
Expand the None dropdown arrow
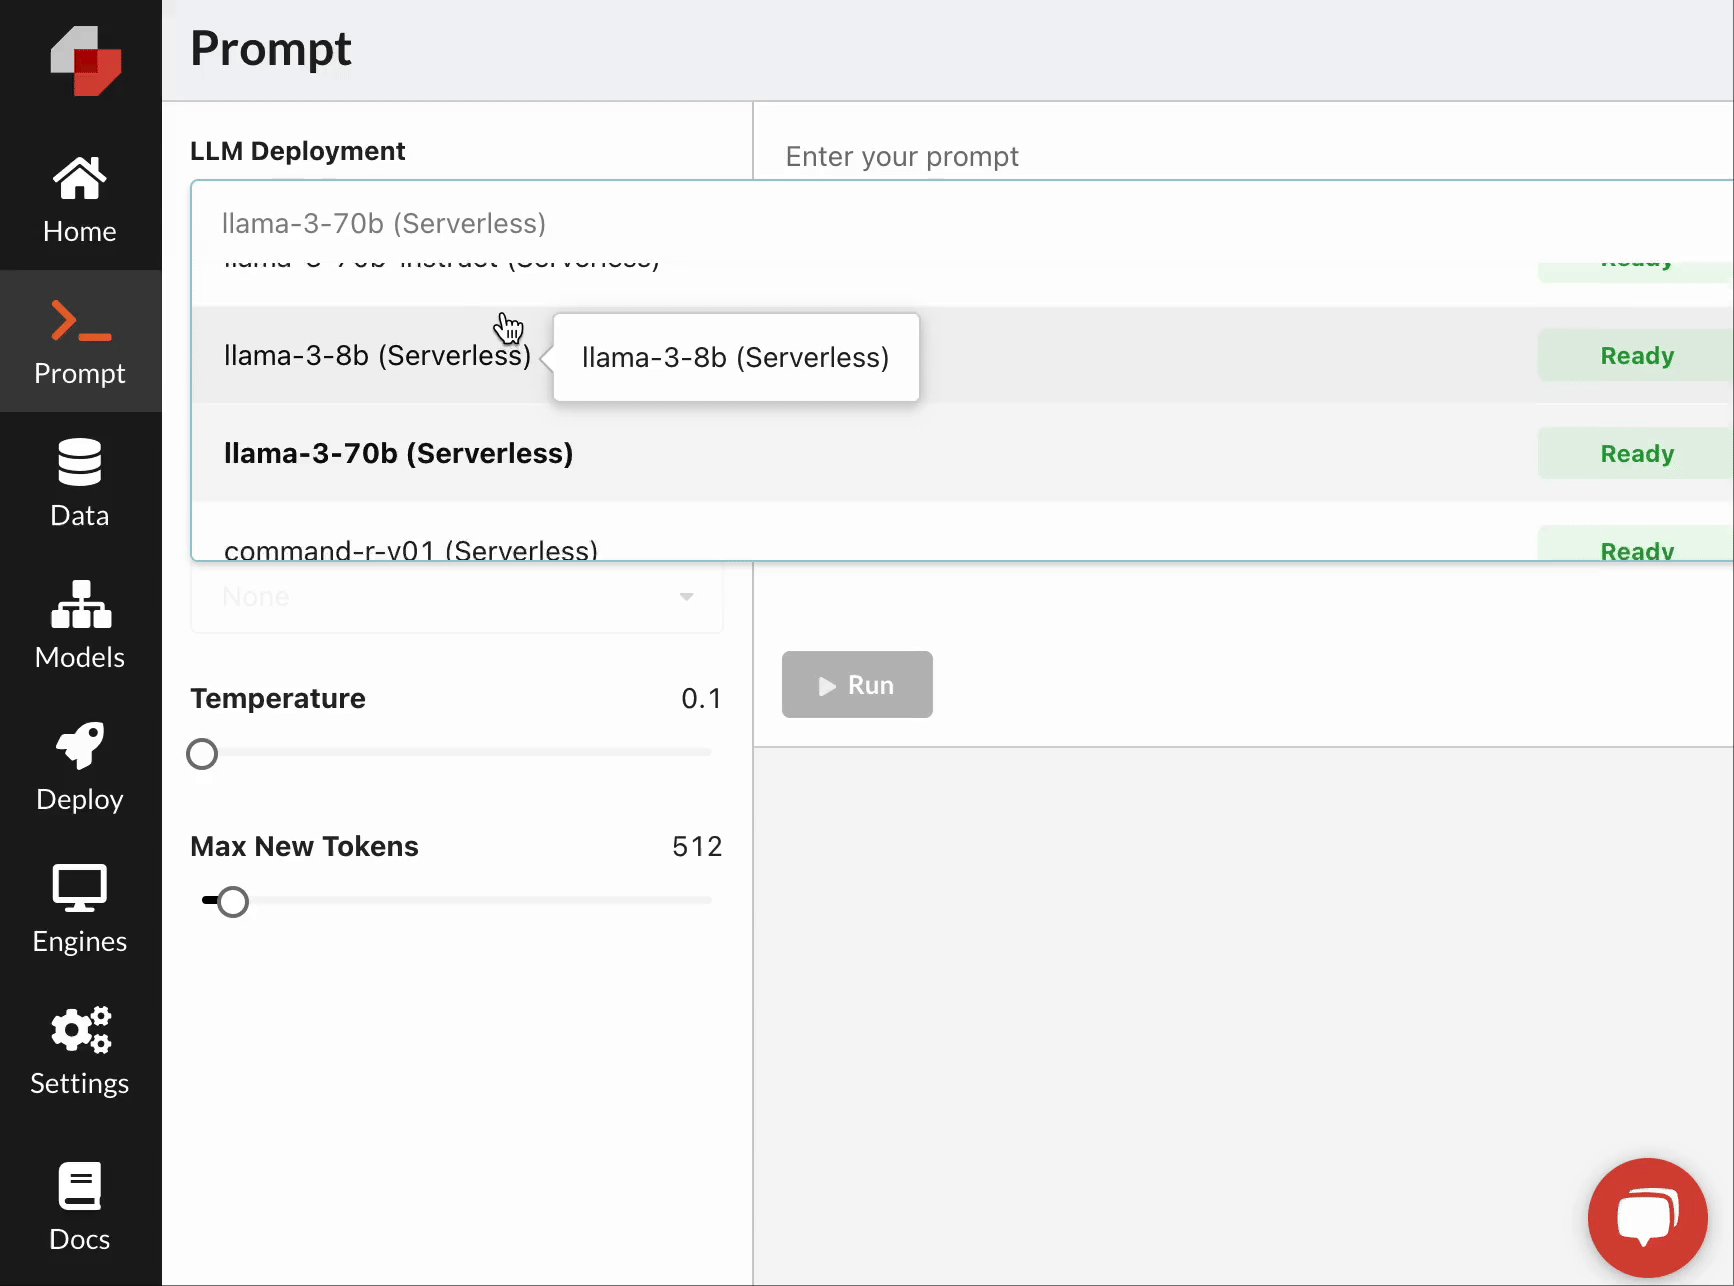[x=686, y=597]
